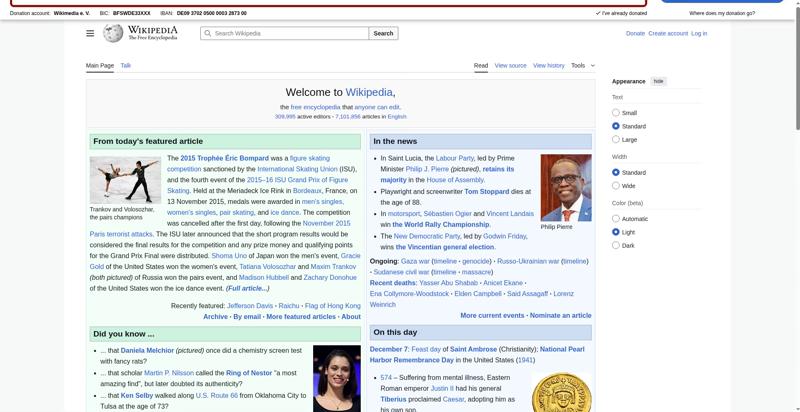Click the magnifier icon in search box
Viewport: 800px width, 412px height.
pyautogui.click(x=207, y=33)
